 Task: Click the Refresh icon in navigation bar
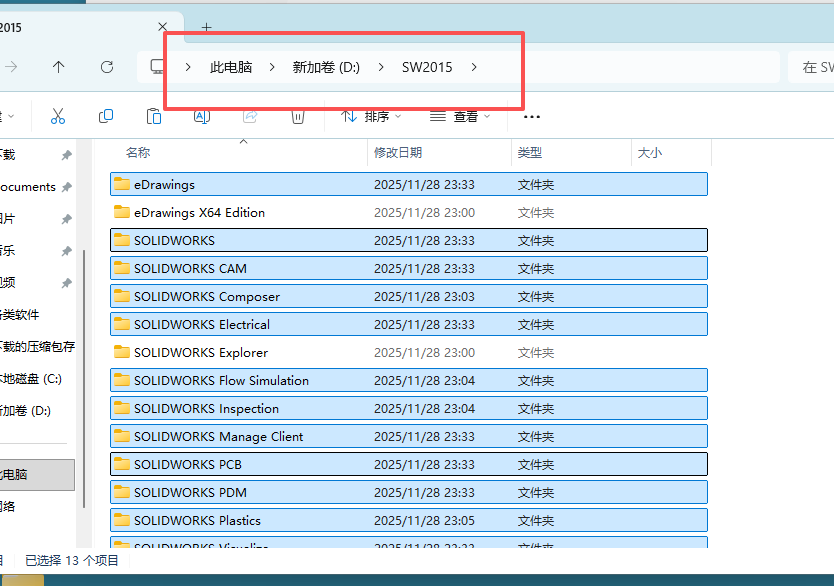point(107,67)
